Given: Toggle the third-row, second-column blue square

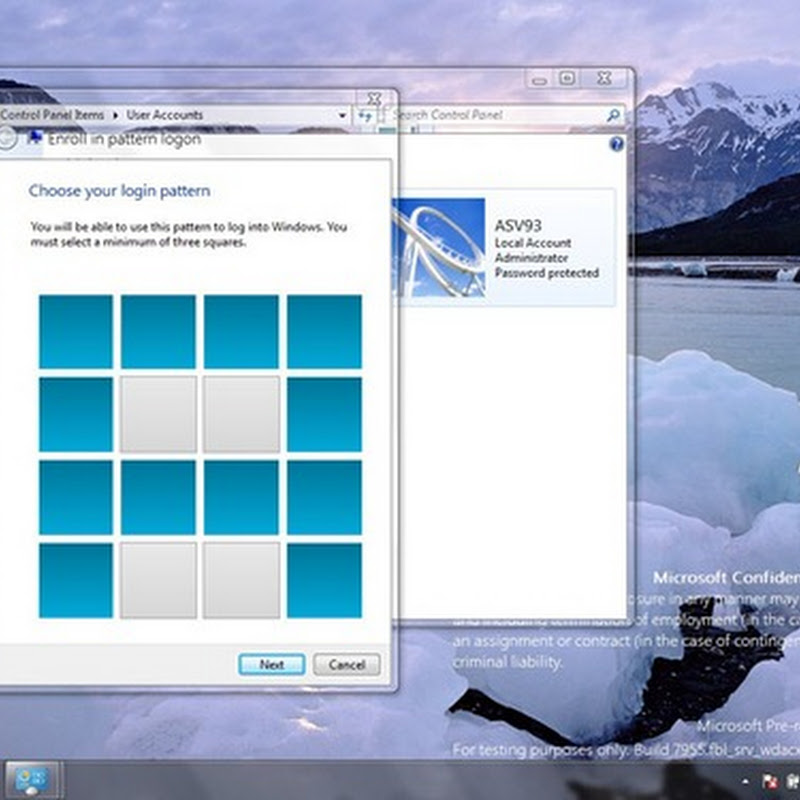Looking at the screenshot, I should click(x=158, y=497).
